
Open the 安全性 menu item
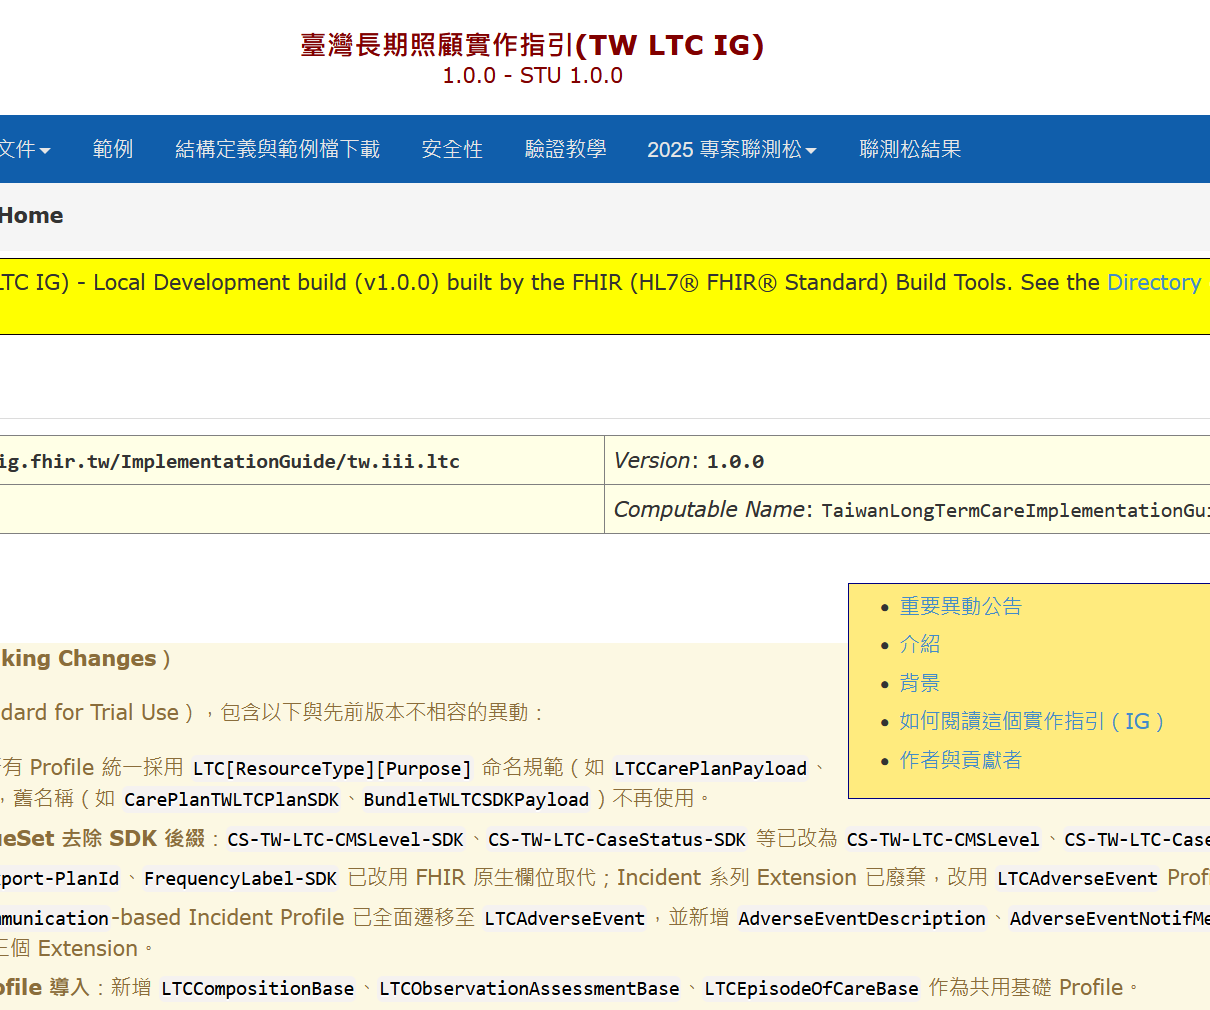452,150
